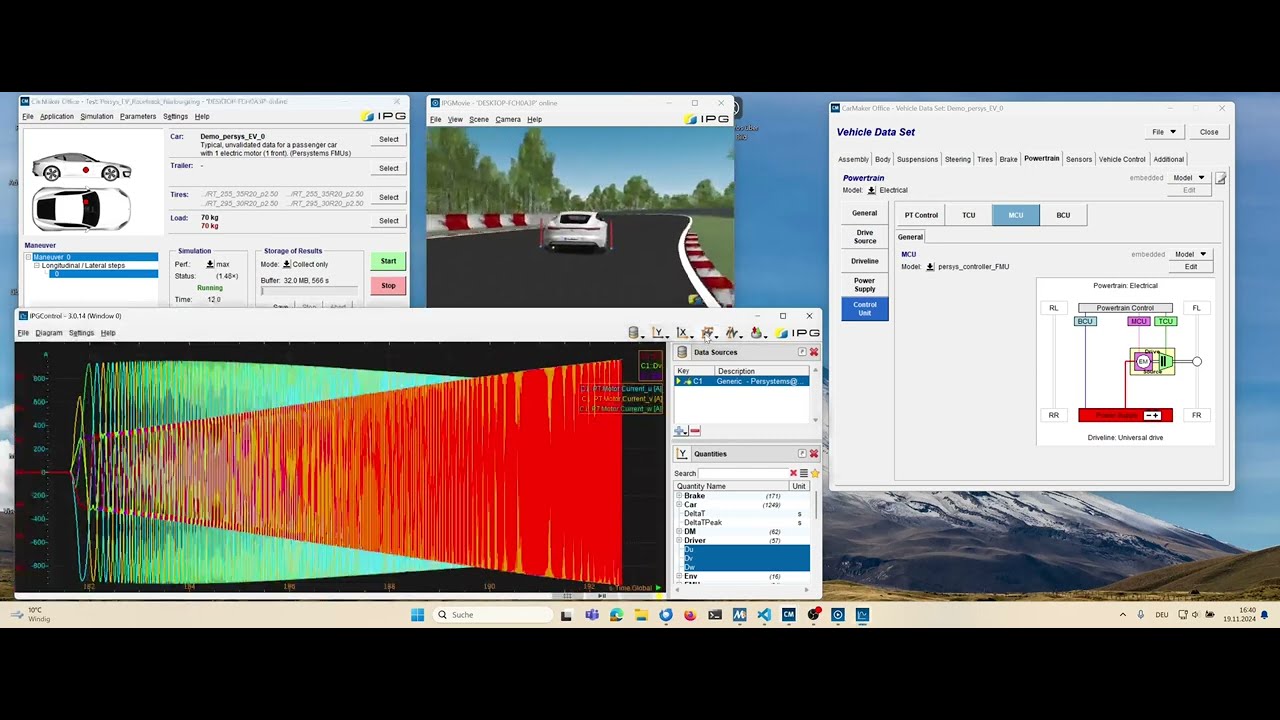Image resolution: width=1280 pixels, height=720 pixels.
Task: Open the Diagram menu in IPGControl
Action: click(x=49, y=333)
